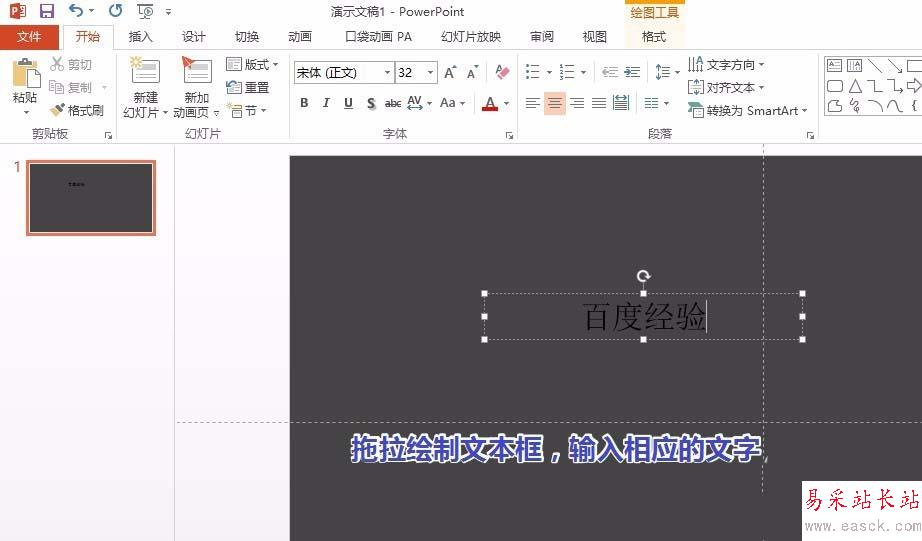
Task: Toggle text Shadow (S) formatting
Action: tap(370, 103)
